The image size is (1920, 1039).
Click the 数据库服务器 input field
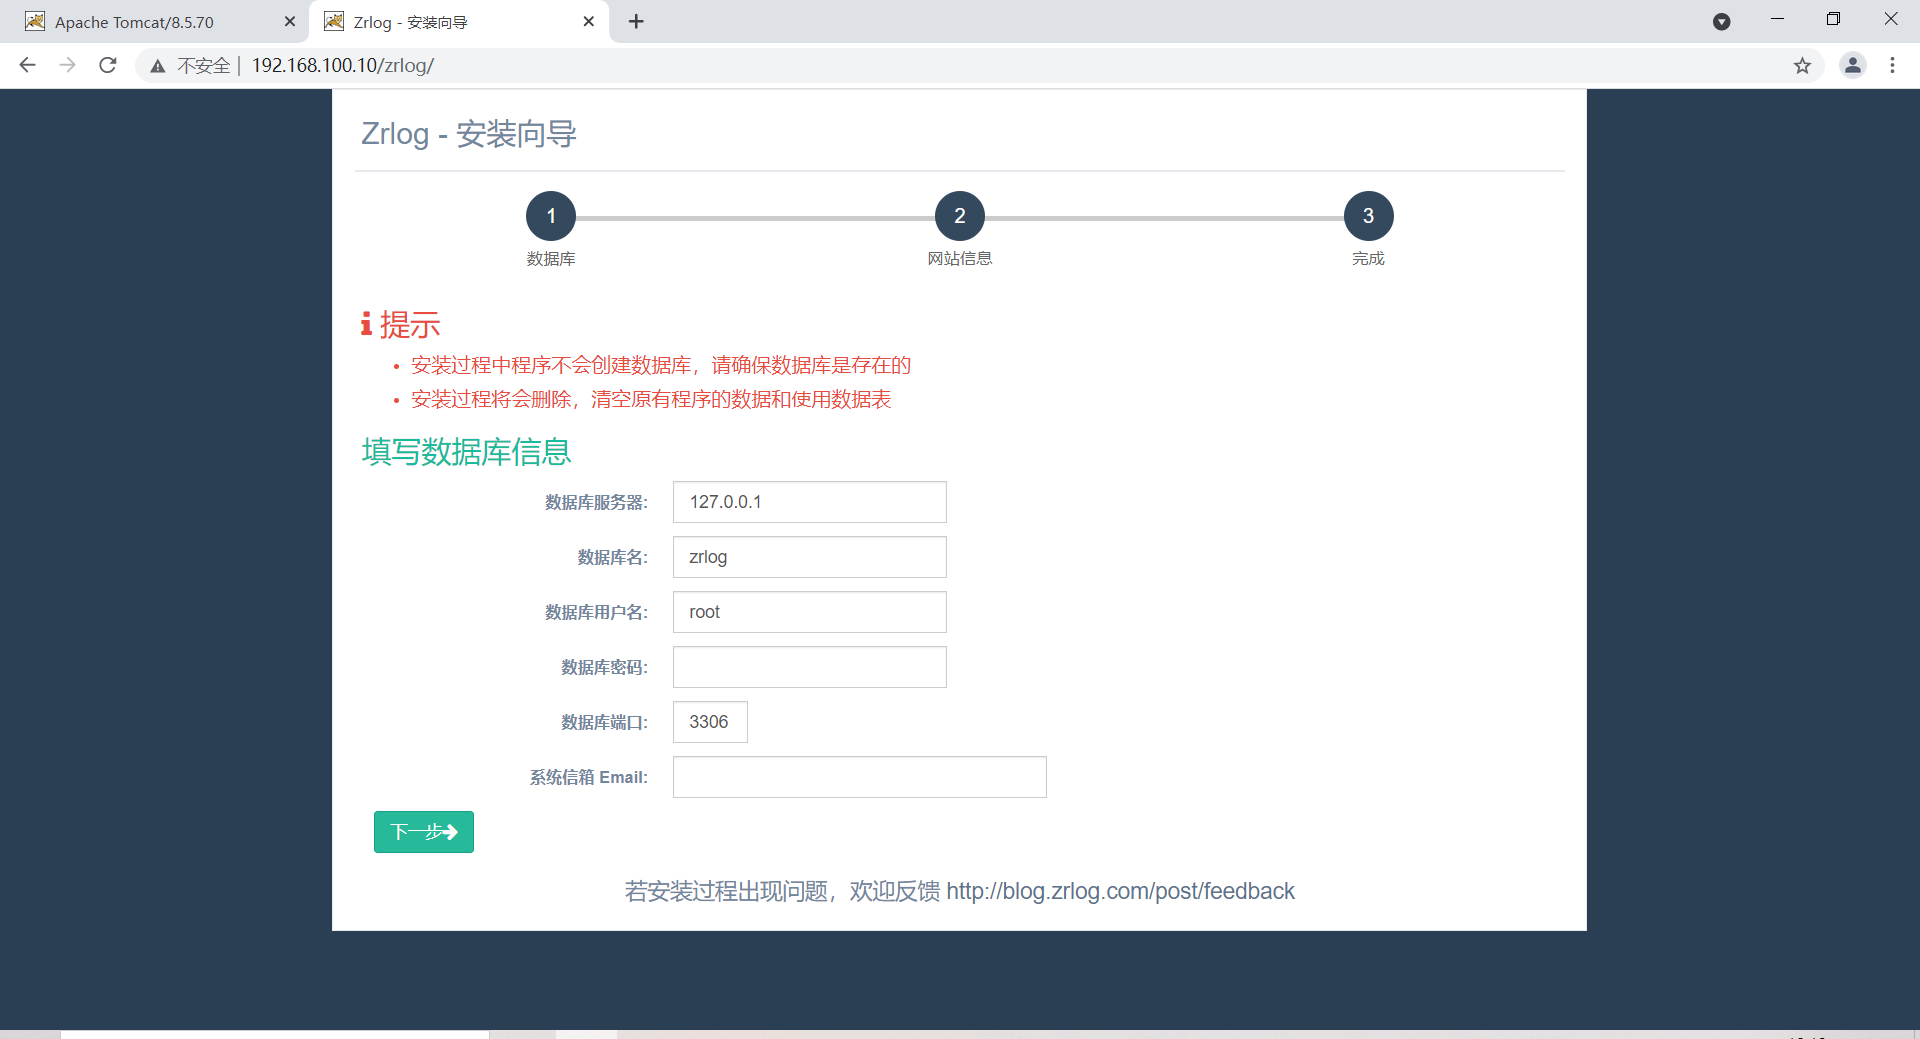[810, 502]
